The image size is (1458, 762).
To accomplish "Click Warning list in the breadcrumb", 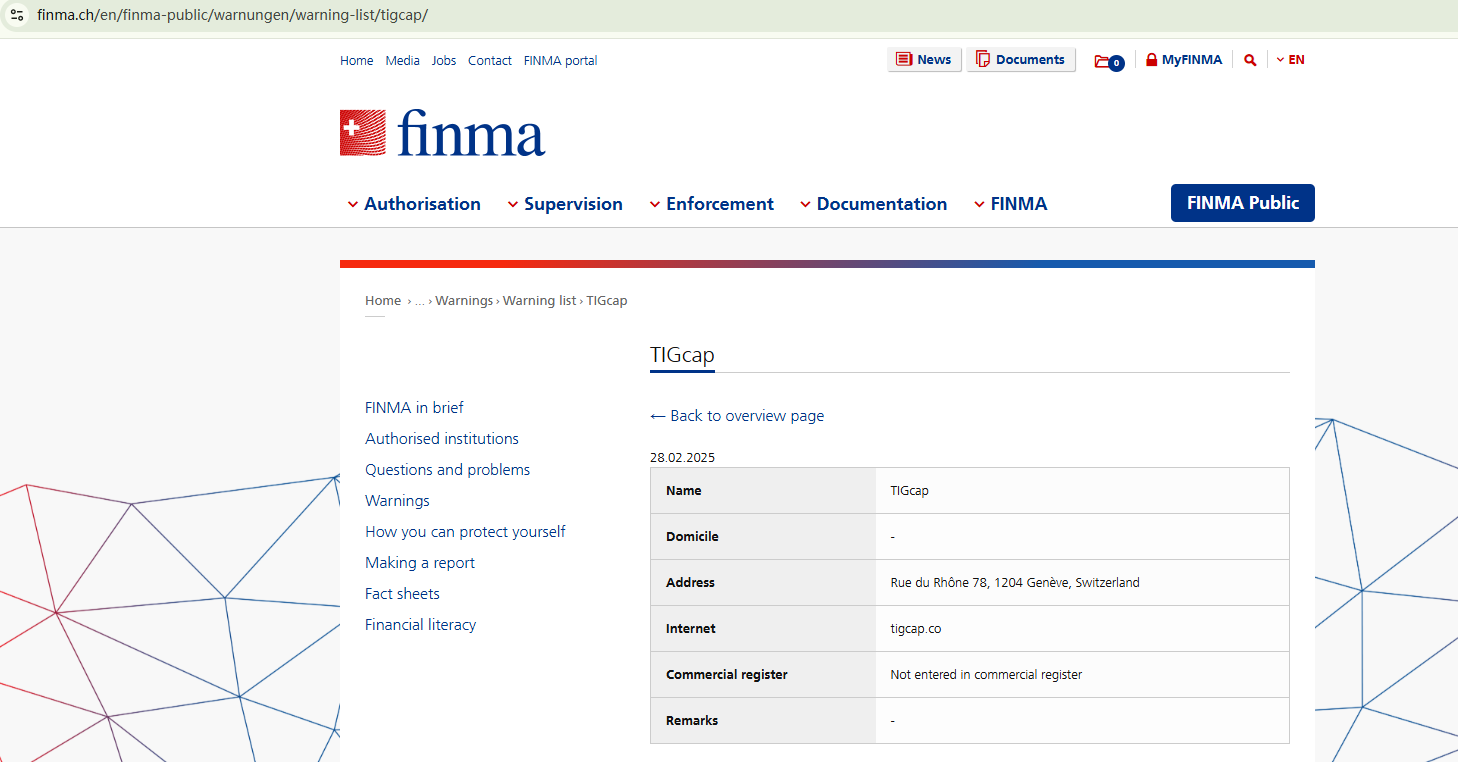I will pos(540,301).
